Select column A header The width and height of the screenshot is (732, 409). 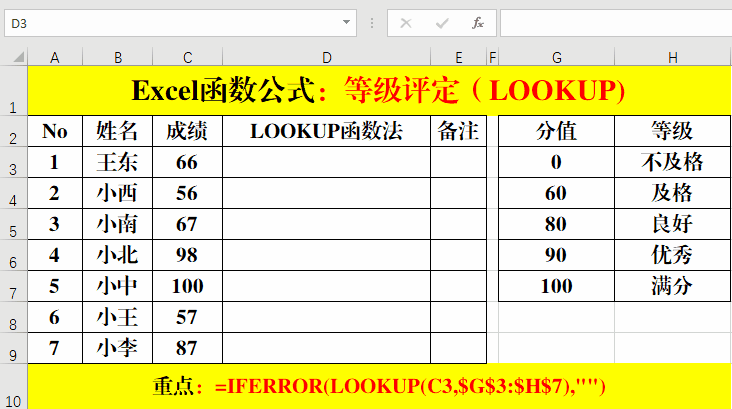(x=55, y=57)
